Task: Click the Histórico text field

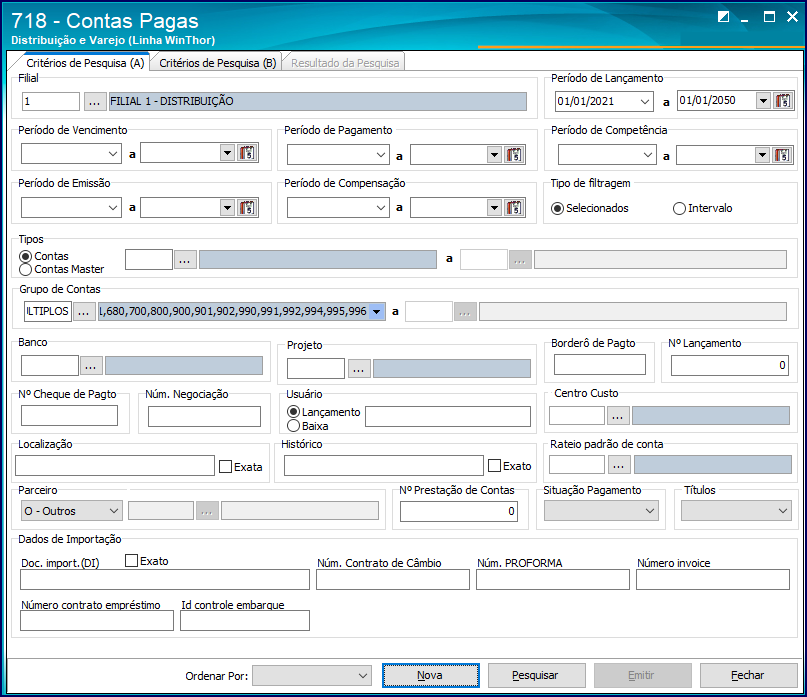Action: coord(383,465)
